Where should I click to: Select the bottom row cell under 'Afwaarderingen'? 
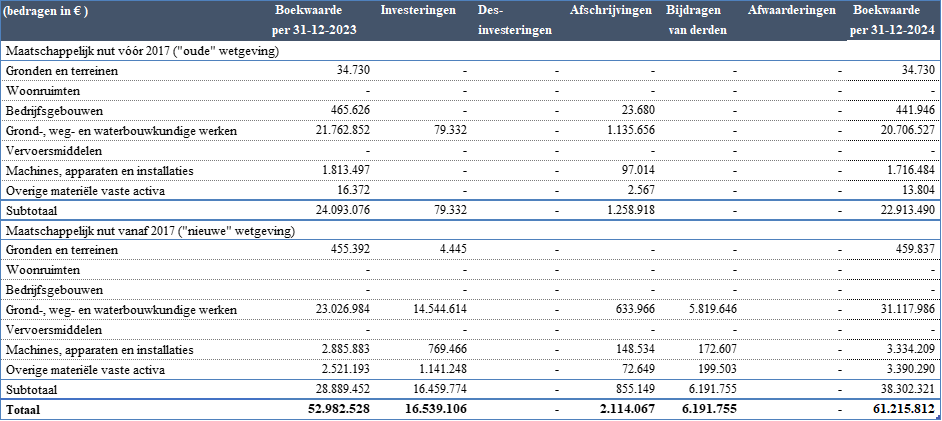pos(792,409)
